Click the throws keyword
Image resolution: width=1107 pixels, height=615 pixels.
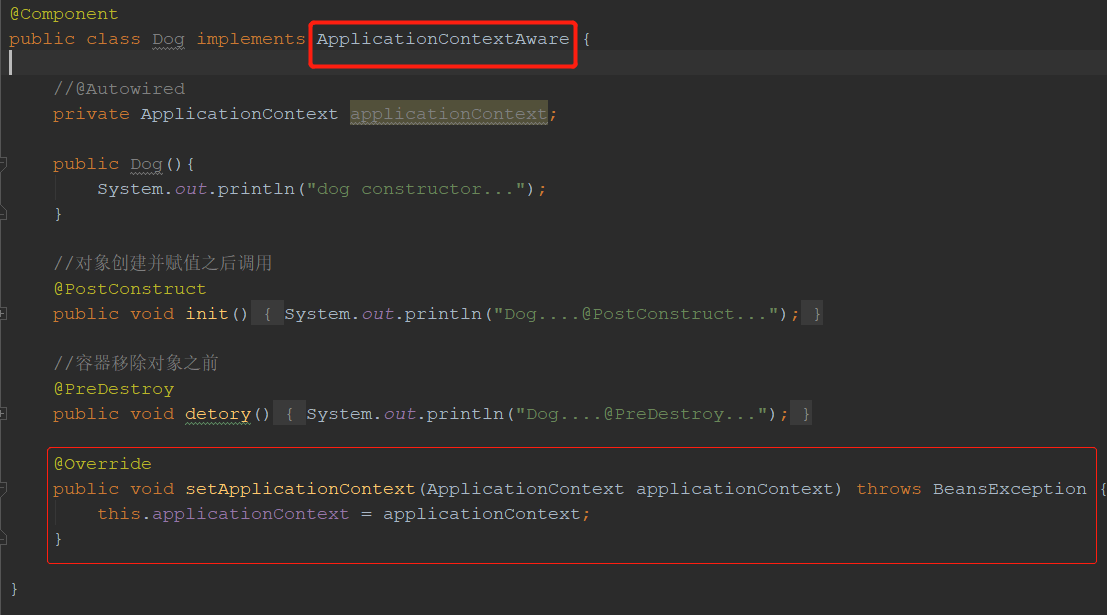point(889,489)
